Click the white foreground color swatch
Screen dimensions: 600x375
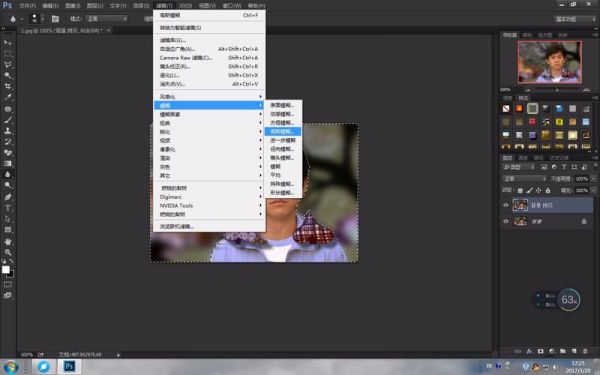click(x=6, y=269)
